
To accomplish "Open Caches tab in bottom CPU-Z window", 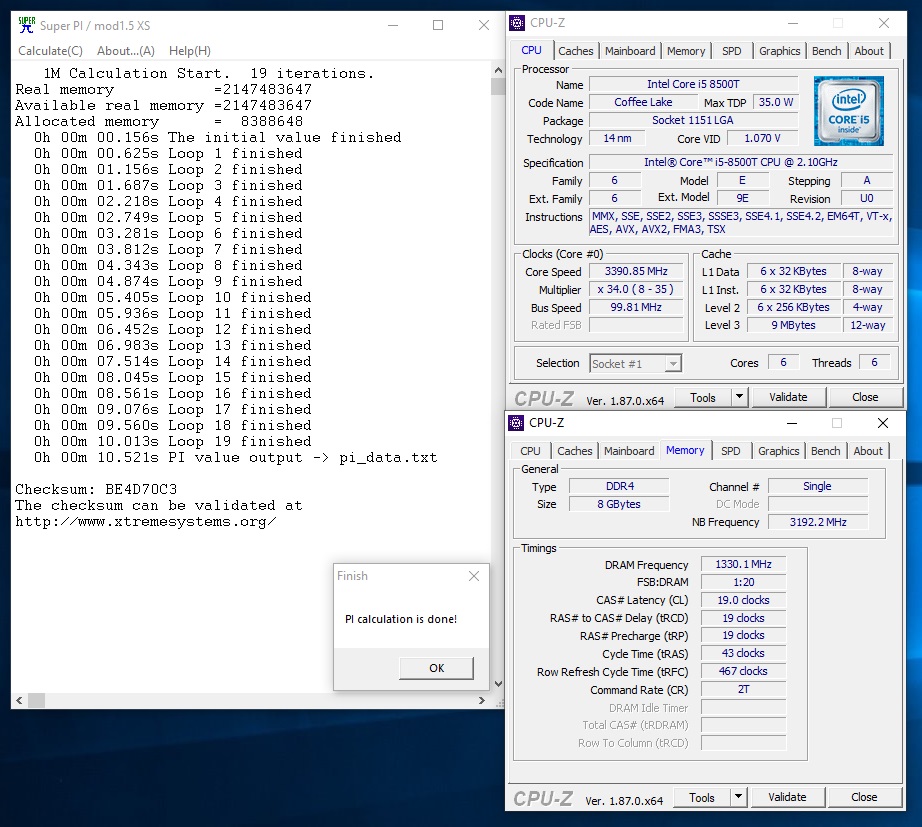I will click(x=574, y=451).
